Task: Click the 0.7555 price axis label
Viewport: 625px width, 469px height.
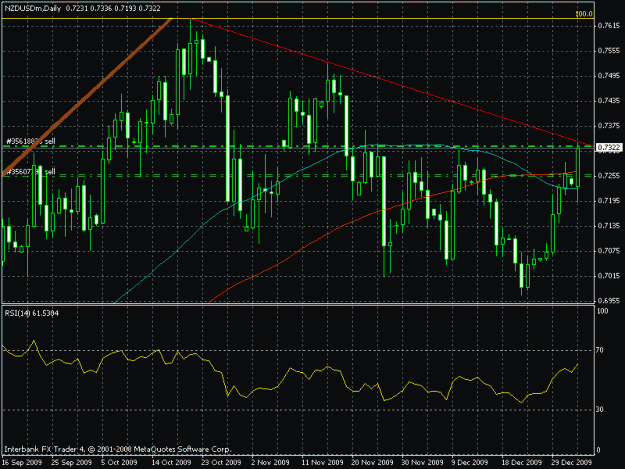Action: coord(608,51)
